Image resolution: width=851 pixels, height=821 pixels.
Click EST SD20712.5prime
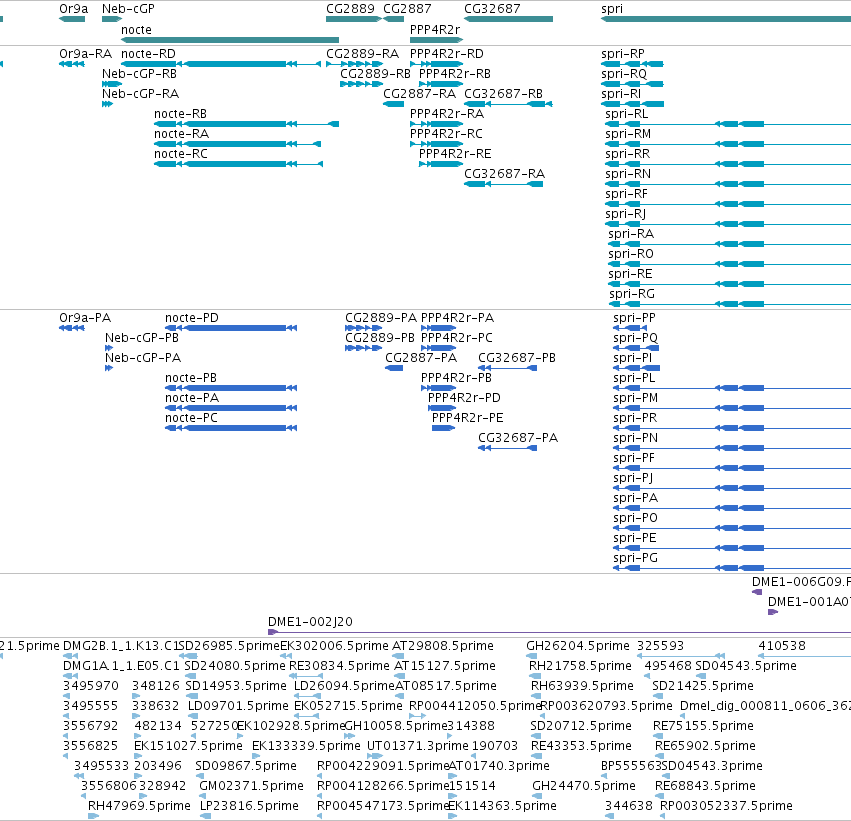pos(536,736)
